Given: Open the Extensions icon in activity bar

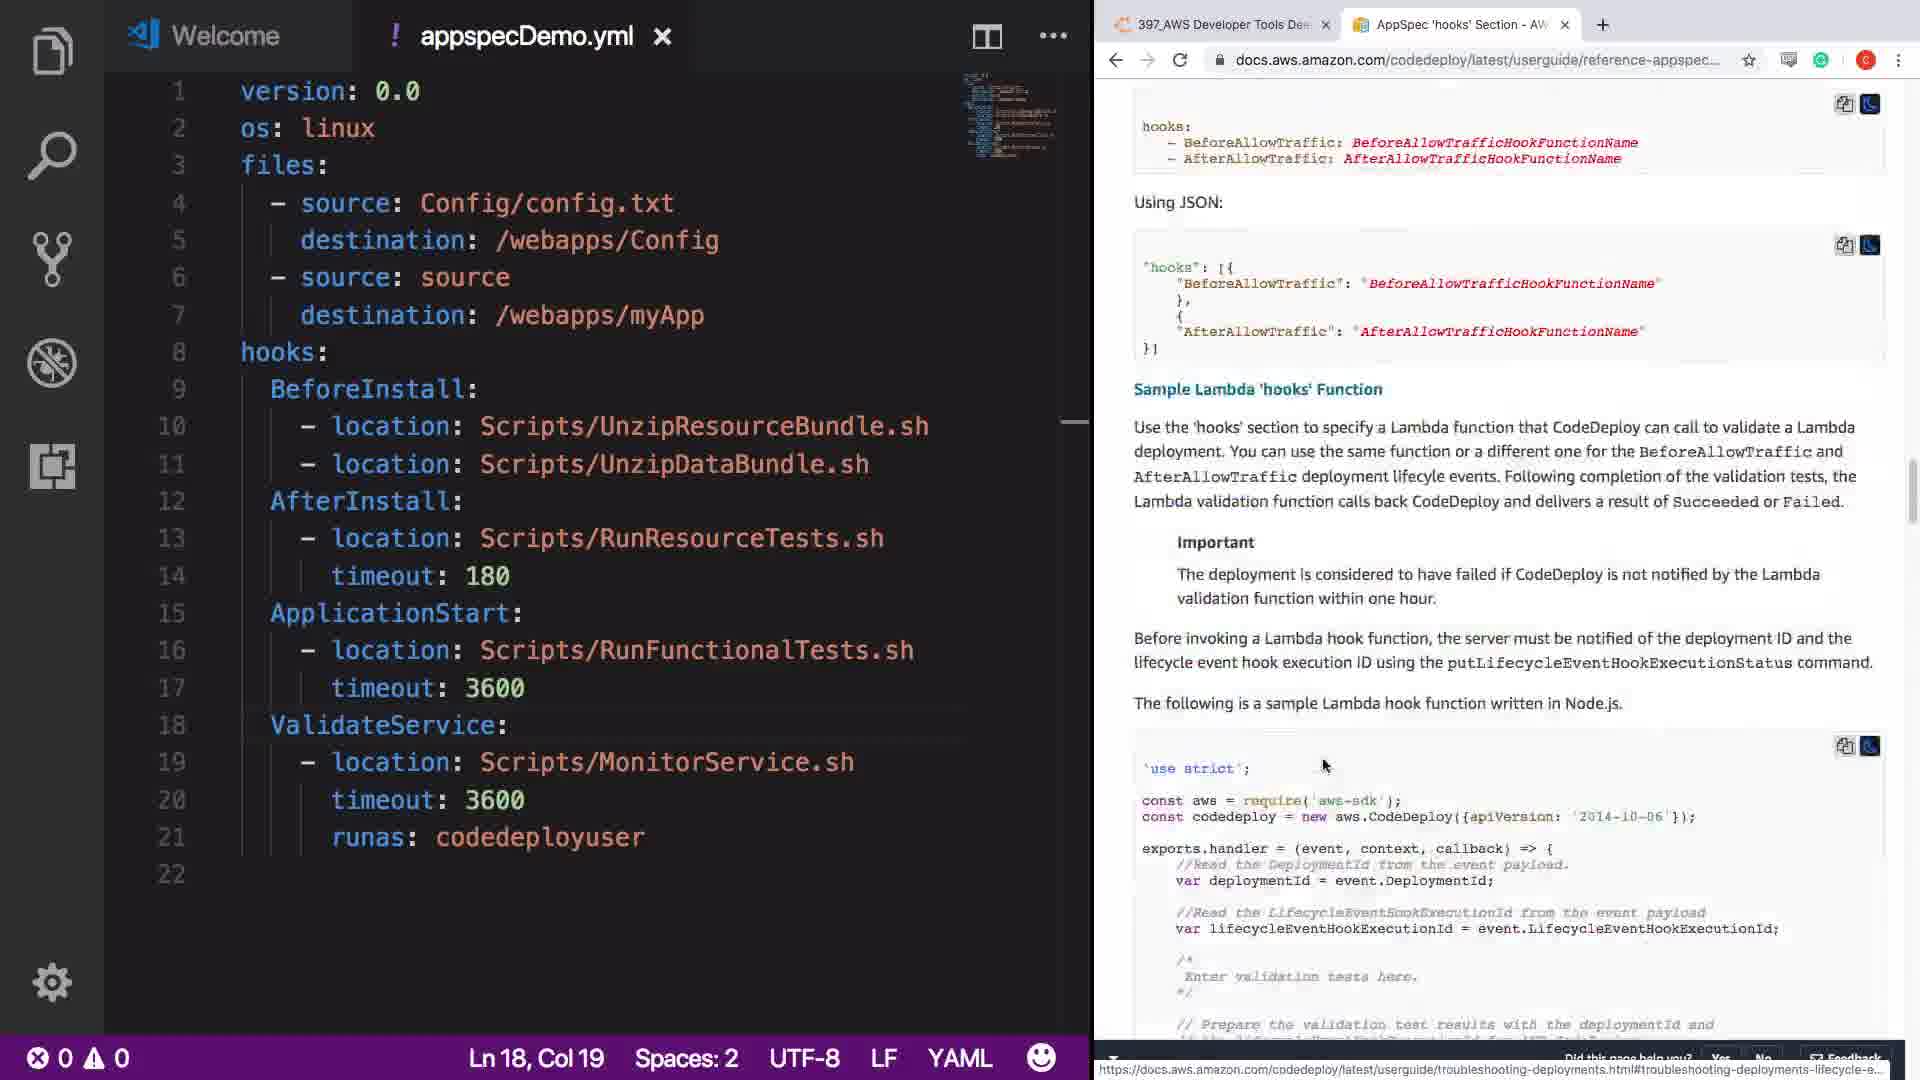Looking at the screenshot, I should (x=52, y=466).
